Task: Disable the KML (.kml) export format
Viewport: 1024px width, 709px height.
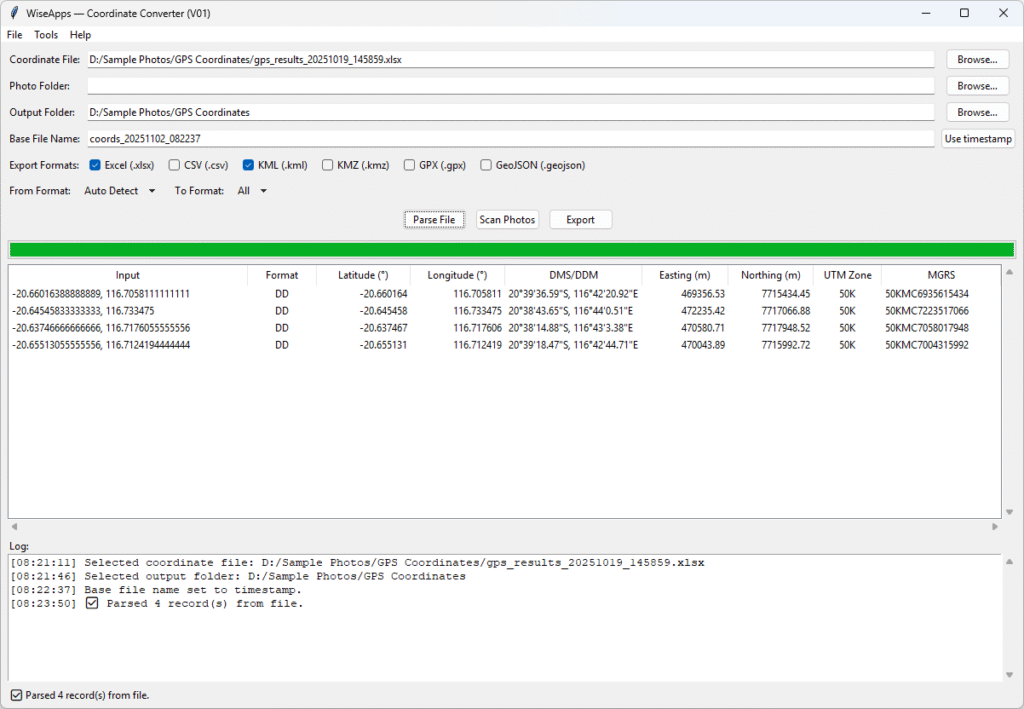Action: click(248, 165)
